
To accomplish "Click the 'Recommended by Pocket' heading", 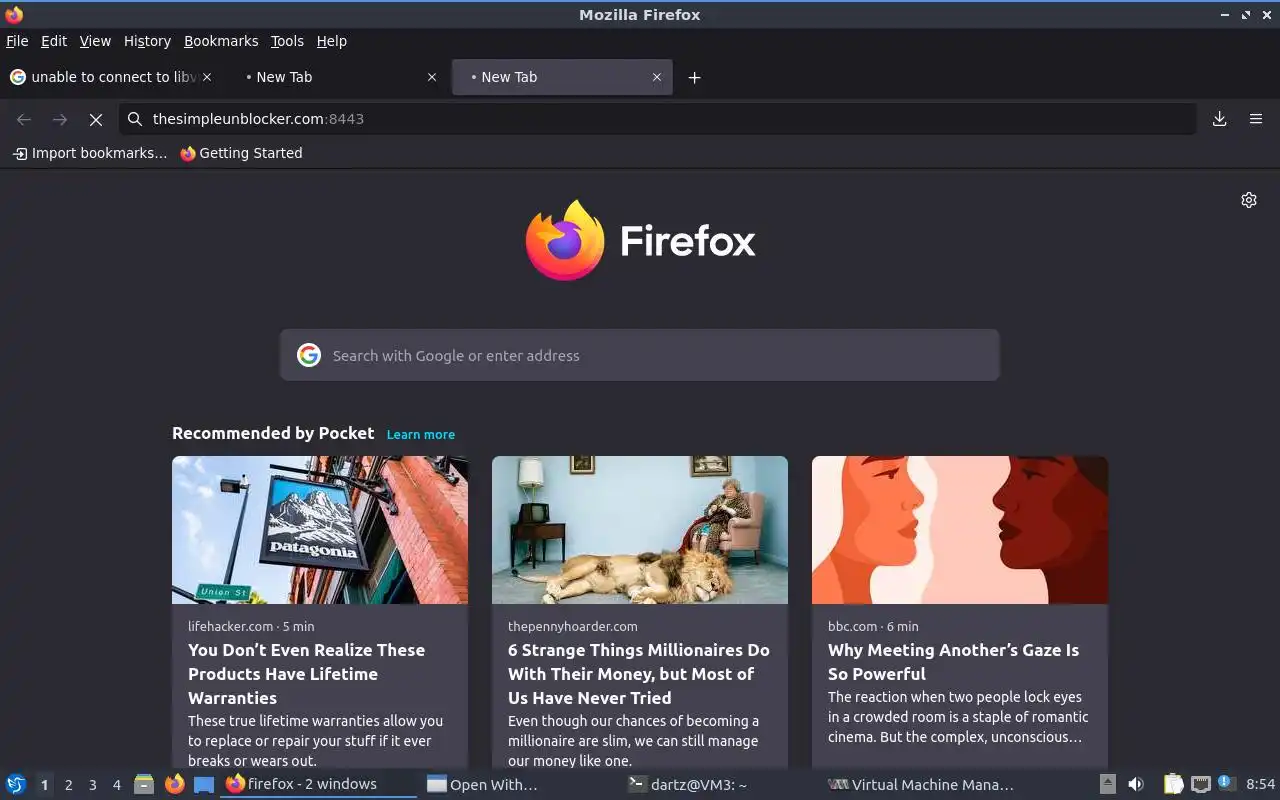I will tap(273, 433).
